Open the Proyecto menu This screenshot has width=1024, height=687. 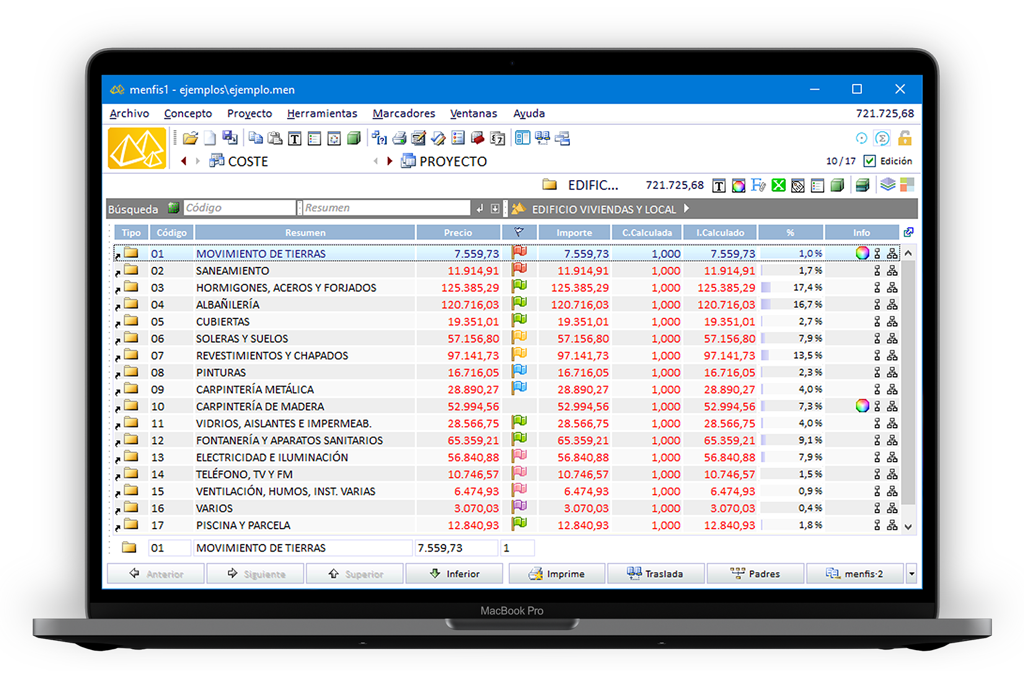click(x=249, y=114)
